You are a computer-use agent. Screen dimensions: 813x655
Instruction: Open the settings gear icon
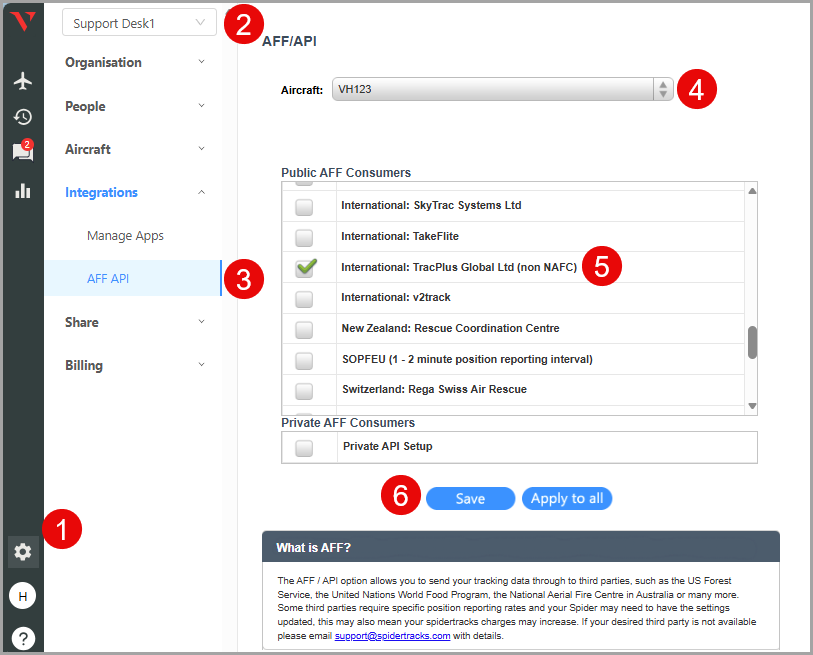(22, 552)
